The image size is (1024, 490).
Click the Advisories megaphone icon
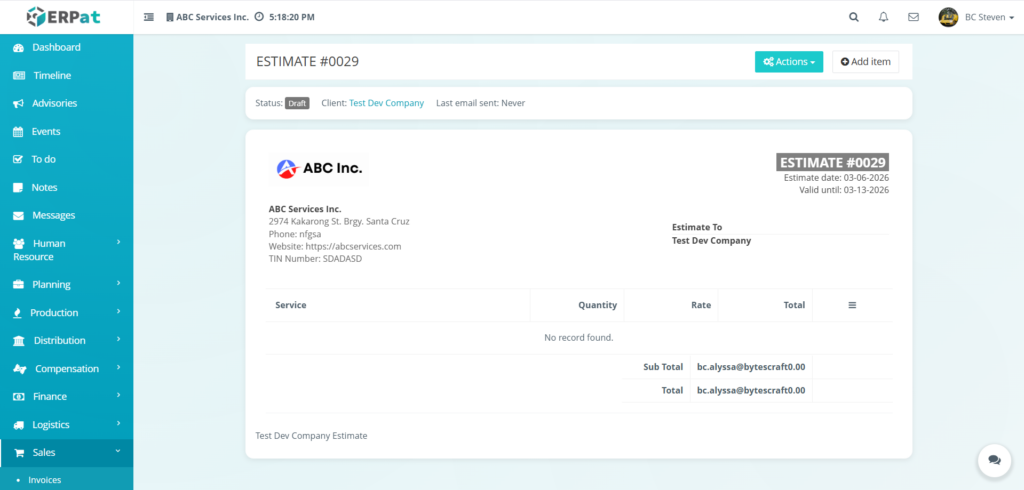coord(18,104)
